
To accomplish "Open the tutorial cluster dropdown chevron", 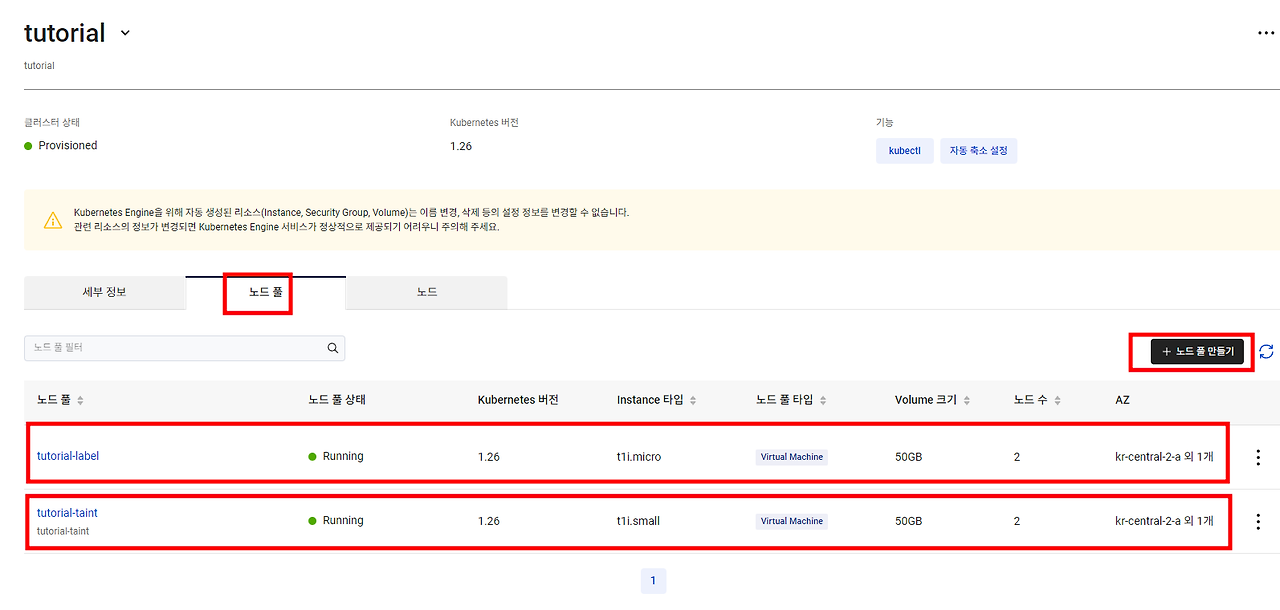I will click(125, 33).
